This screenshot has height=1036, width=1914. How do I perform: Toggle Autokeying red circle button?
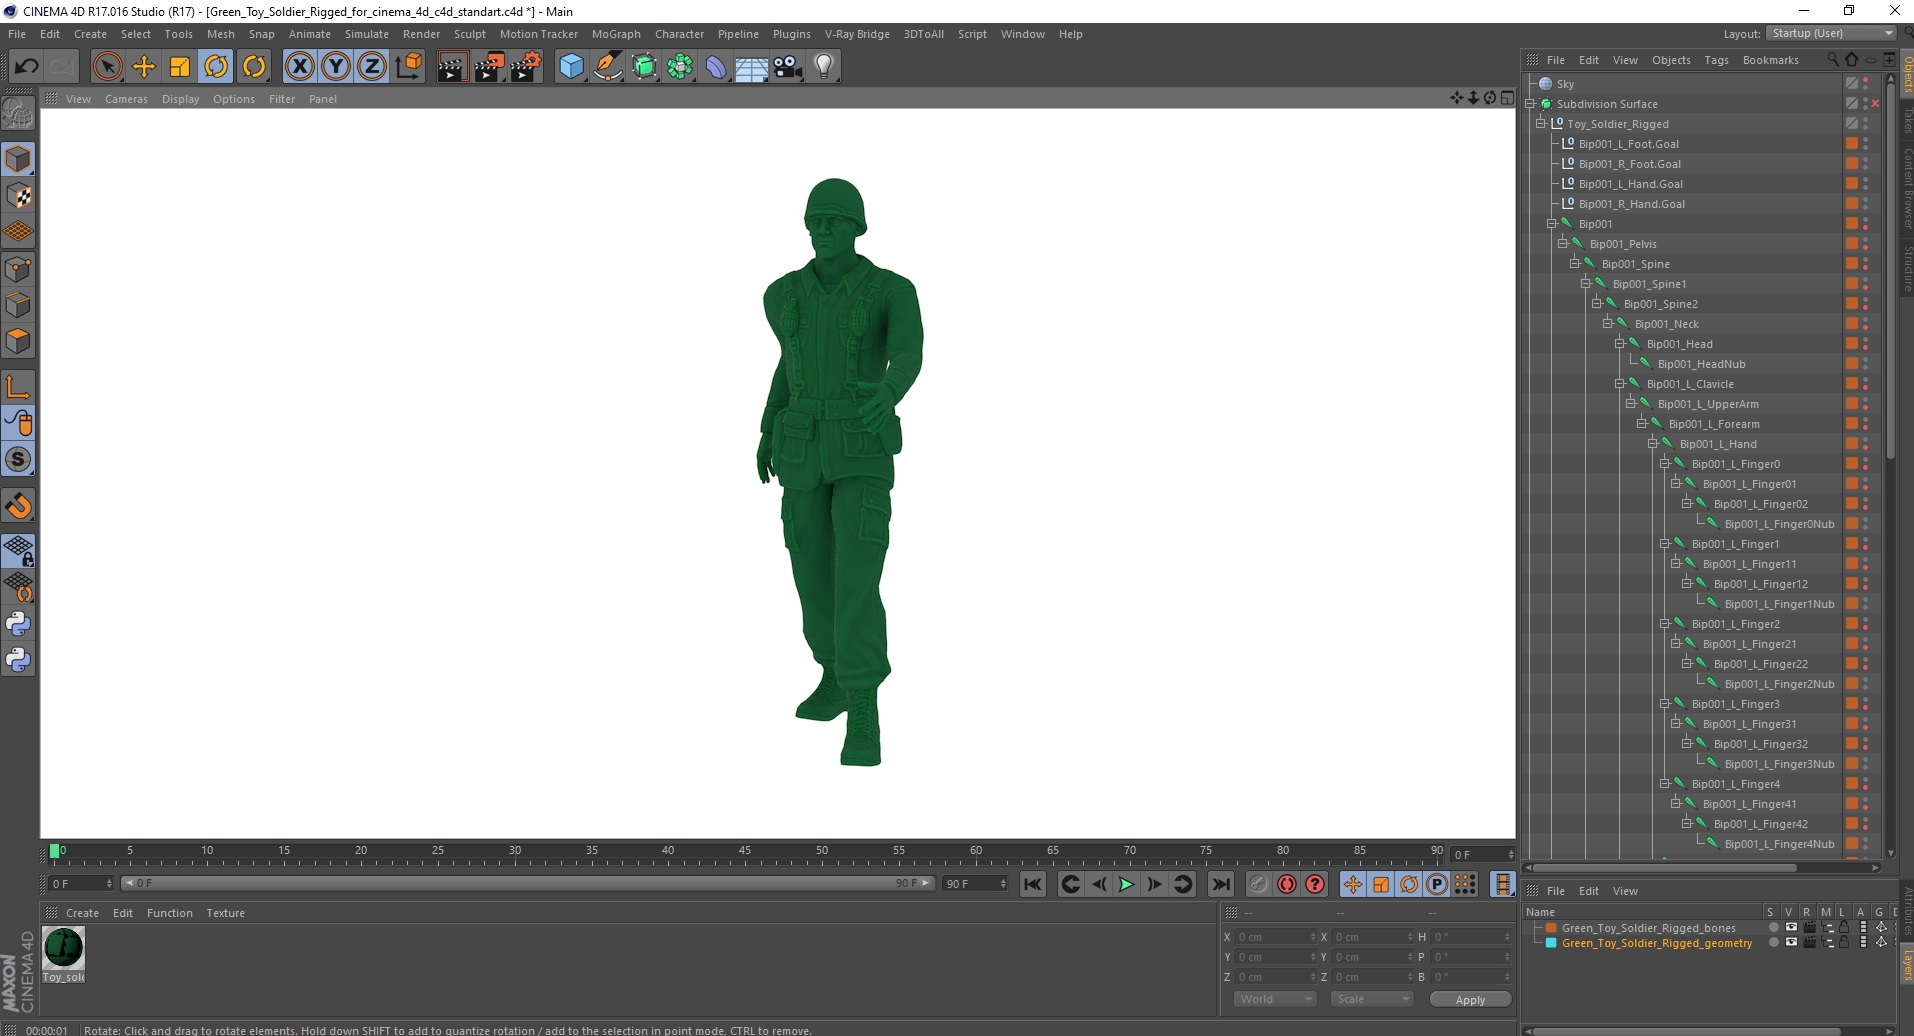1287,884
